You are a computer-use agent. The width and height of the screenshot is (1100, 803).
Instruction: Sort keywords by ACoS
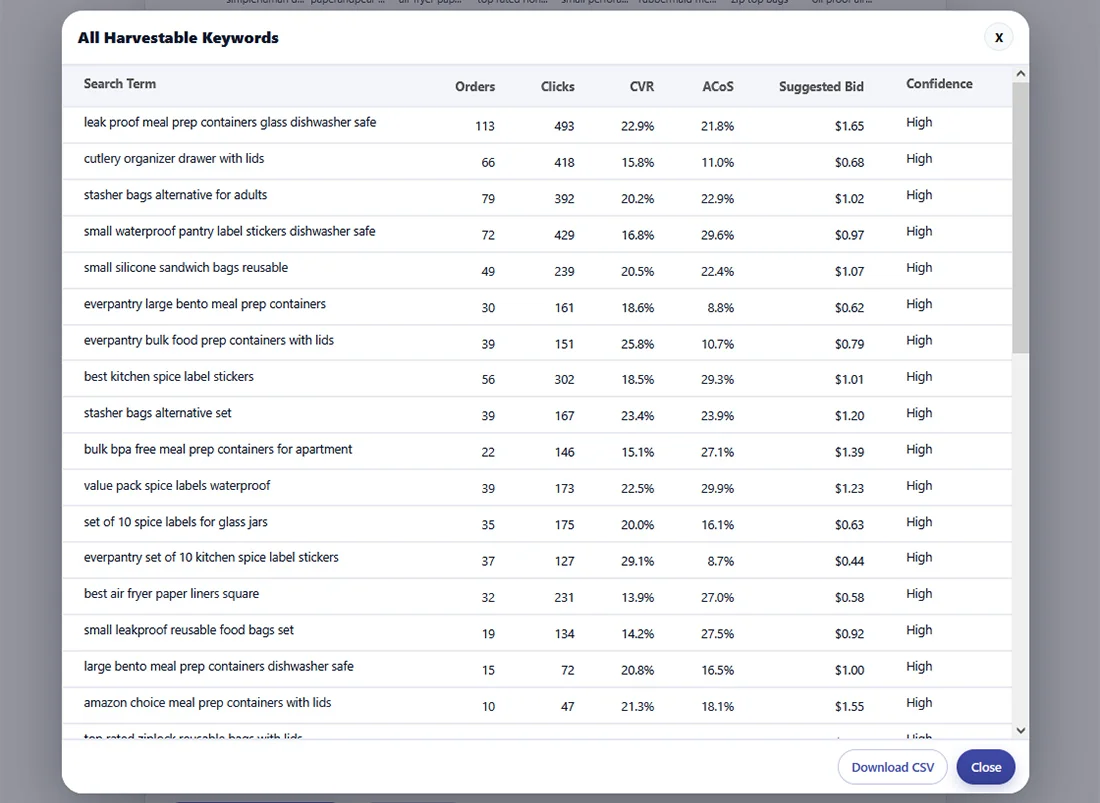coord(718,87)
